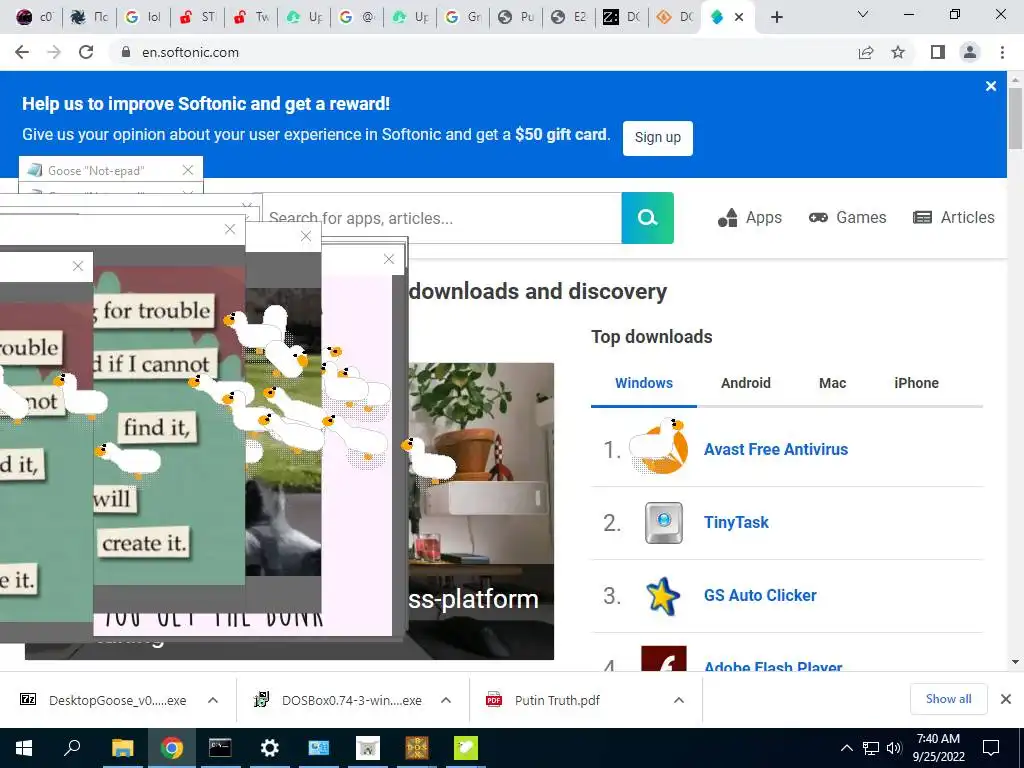Select the Mac top downloads tab
This screenshot has width=1024, height=768.
(x=833, y=383)
